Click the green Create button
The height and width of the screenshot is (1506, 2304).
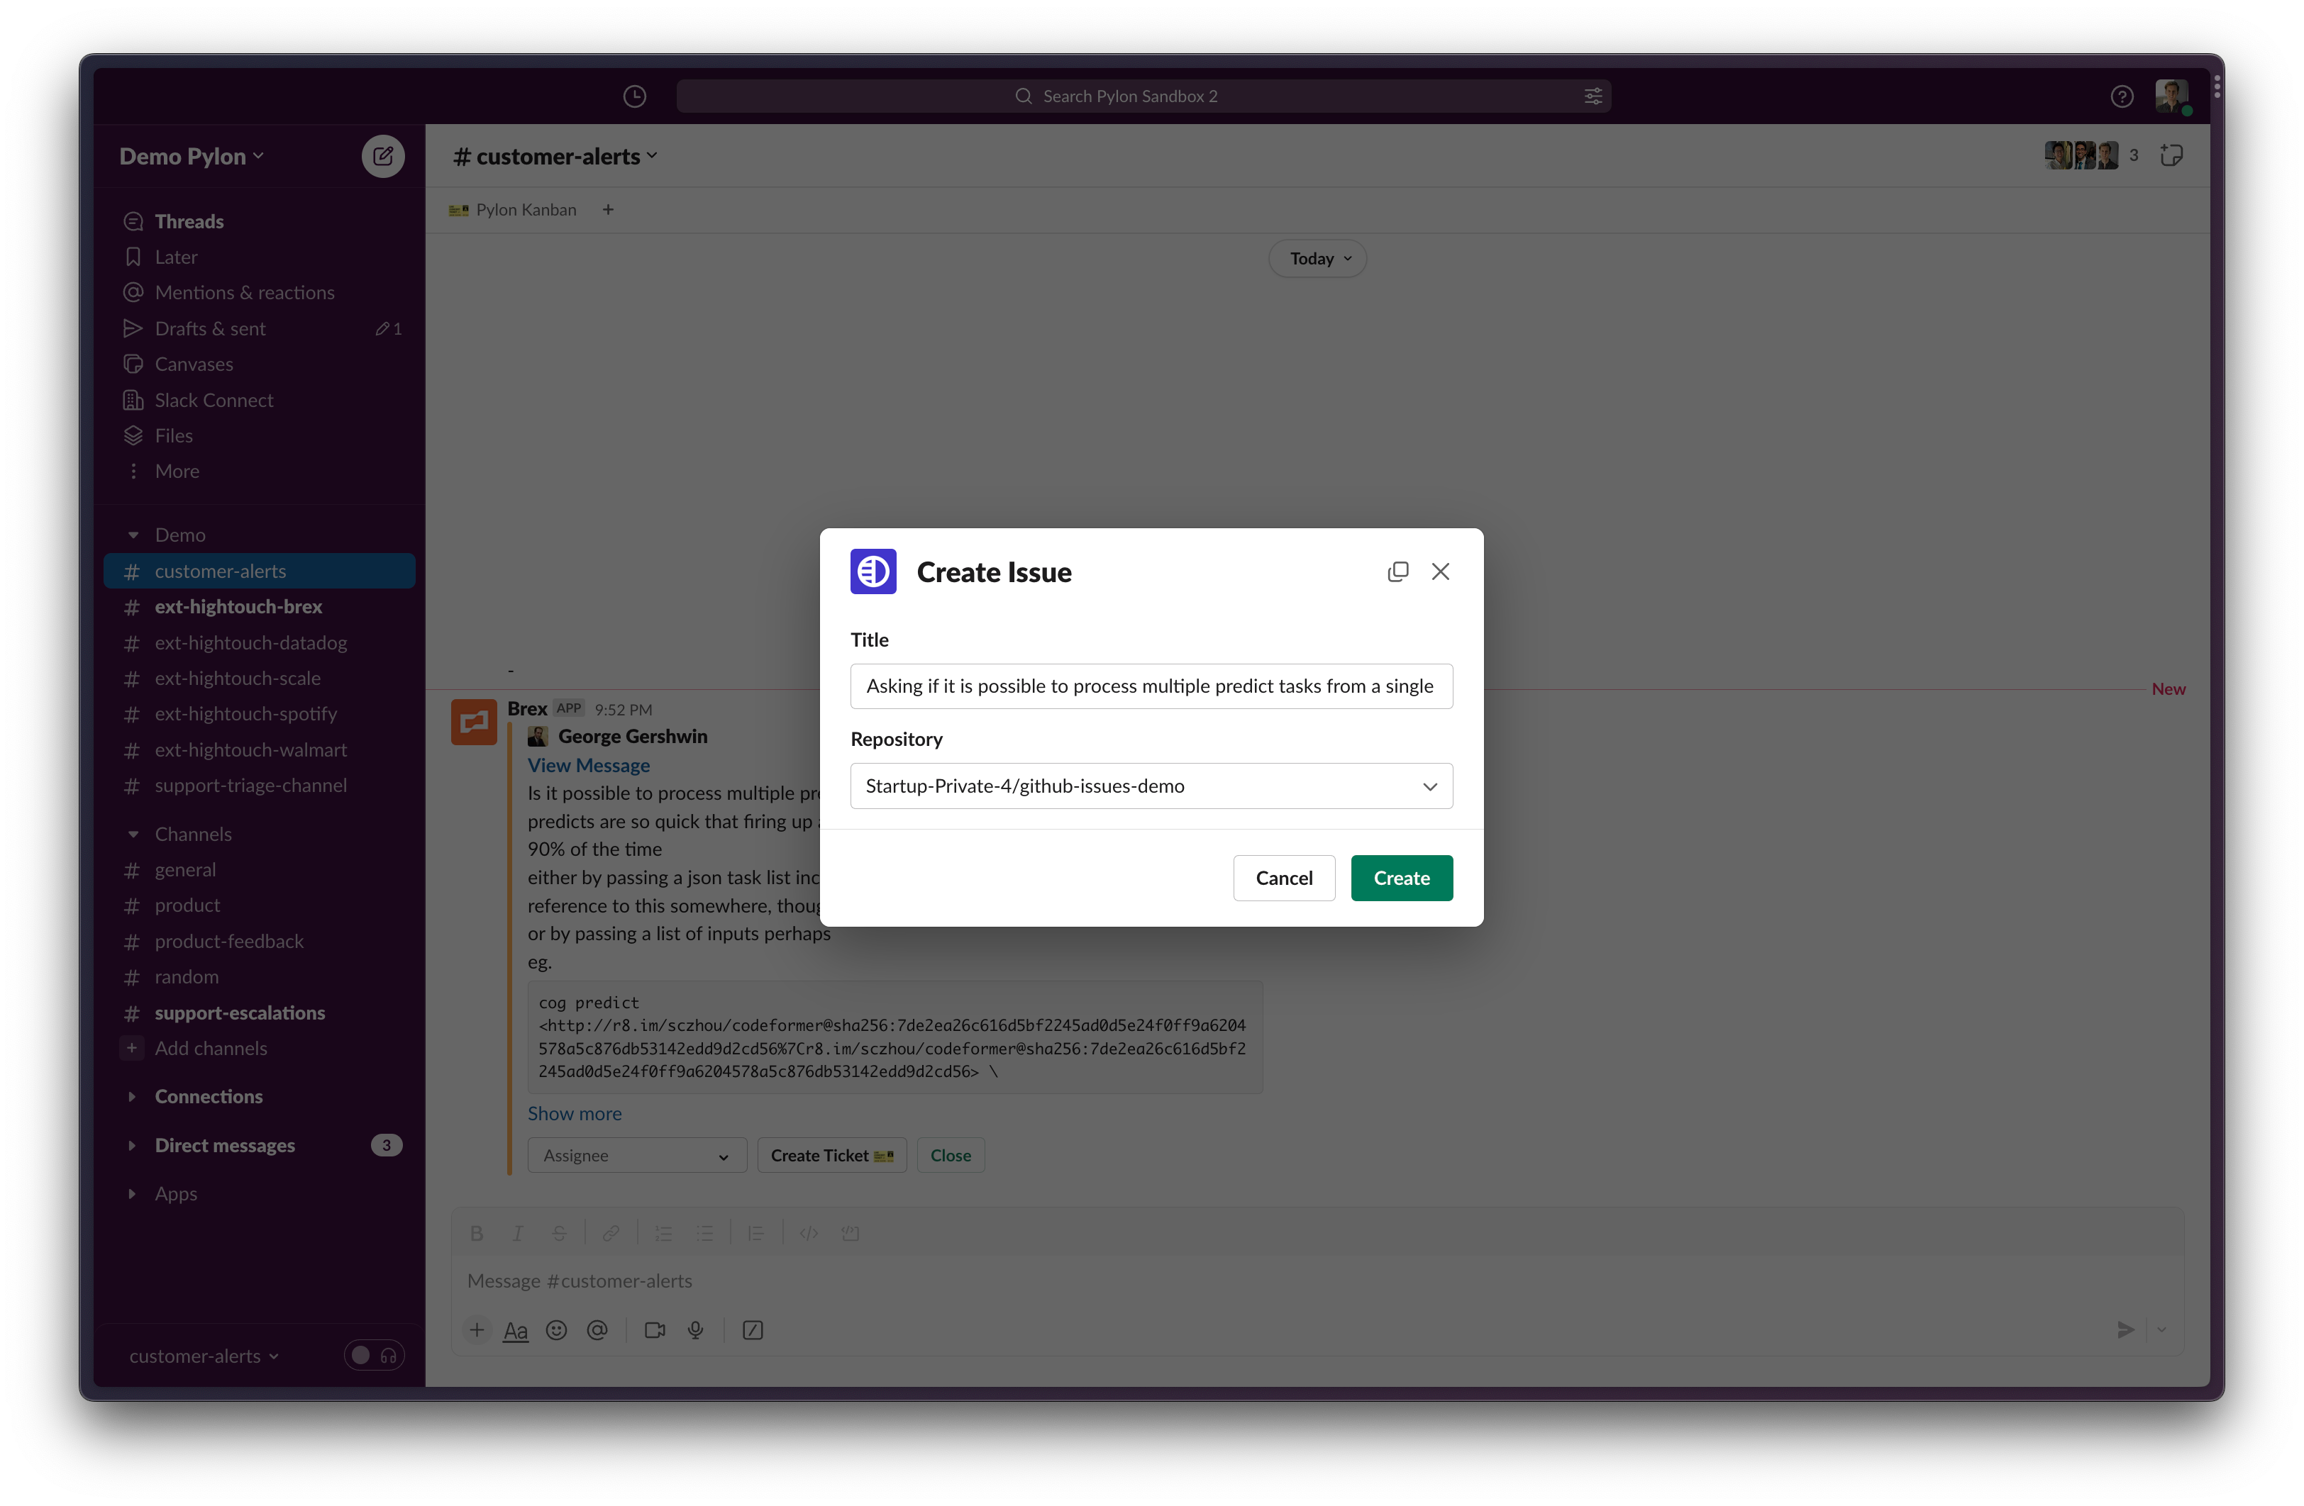1401,878
